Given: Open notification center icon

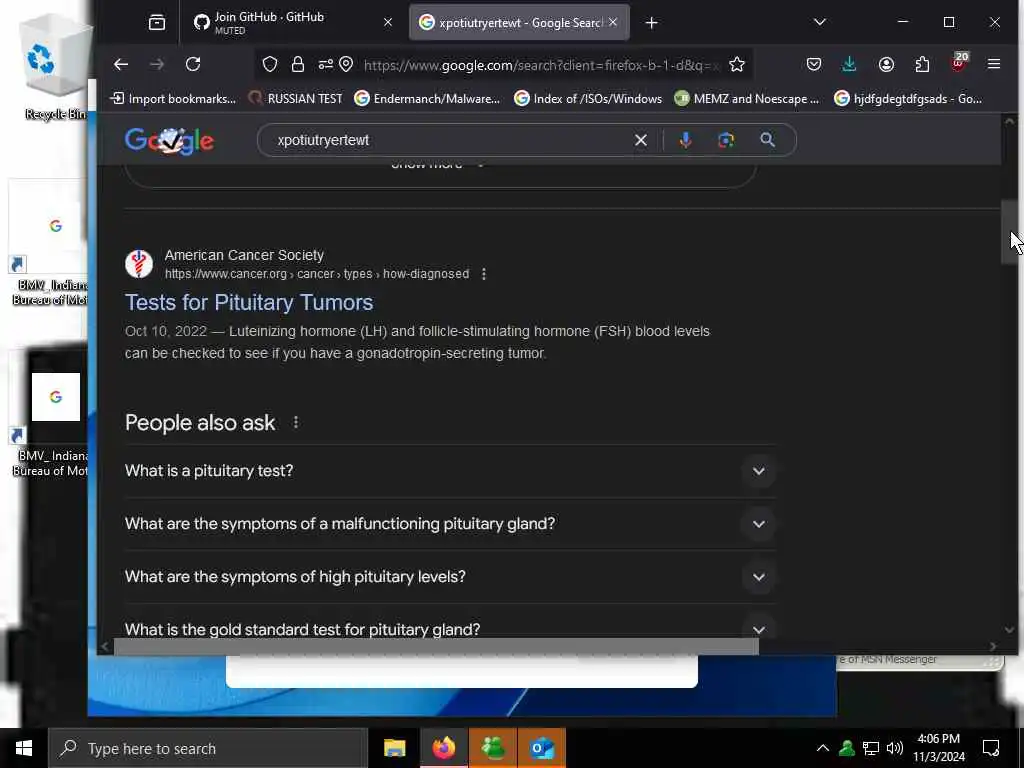Looking at the screenshot, I should (991, 748).
